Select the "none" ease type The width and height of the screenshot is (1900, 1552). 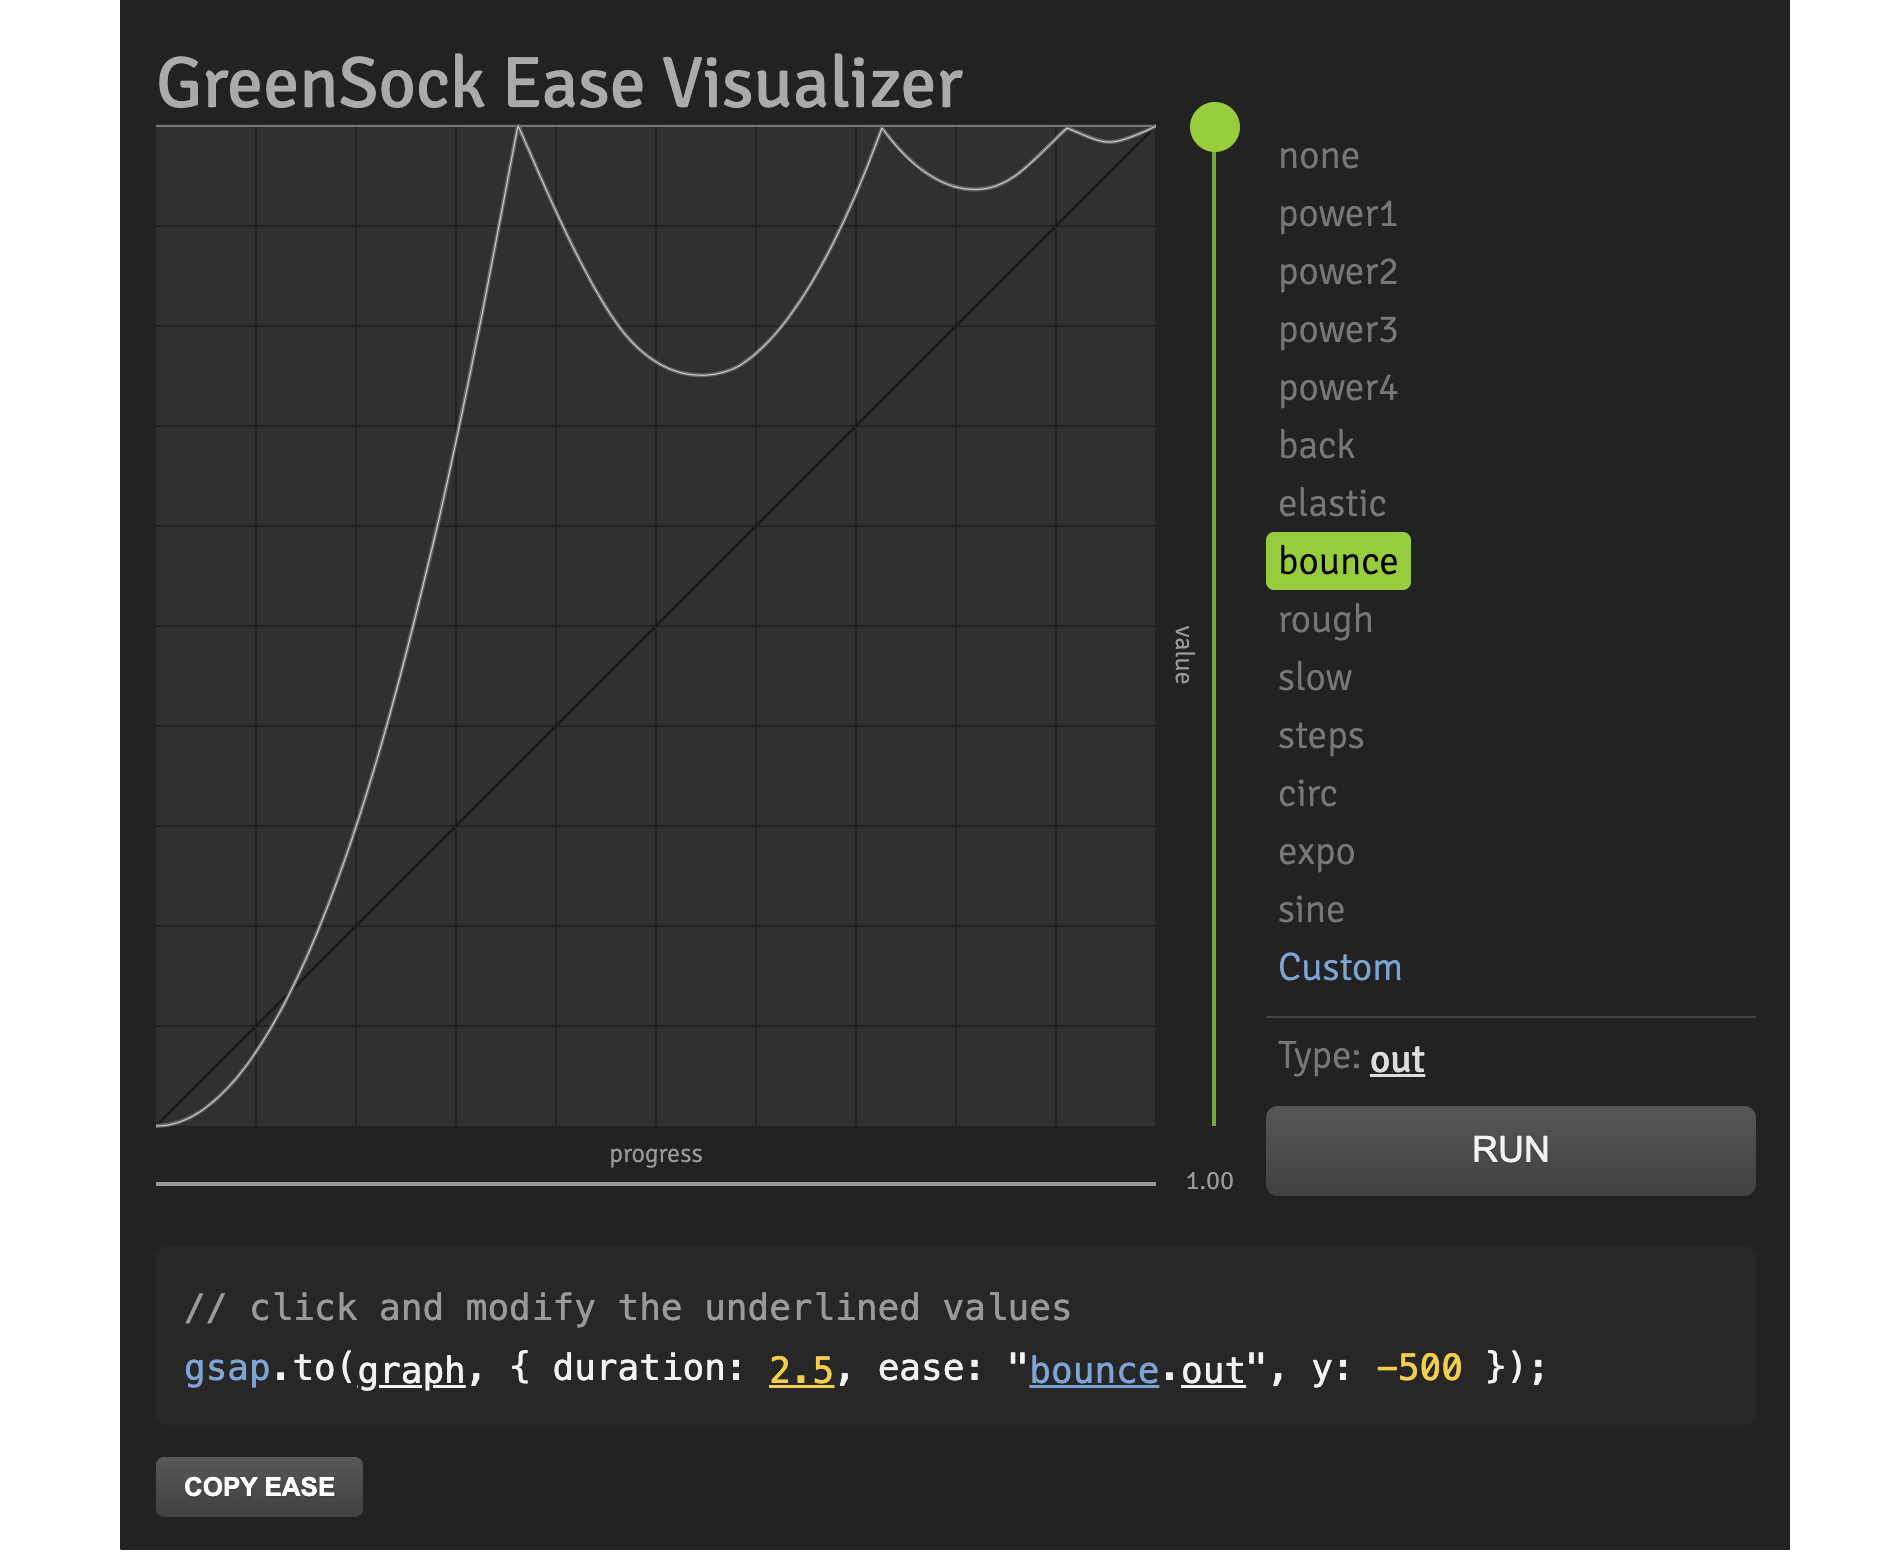coord(1317,155)
